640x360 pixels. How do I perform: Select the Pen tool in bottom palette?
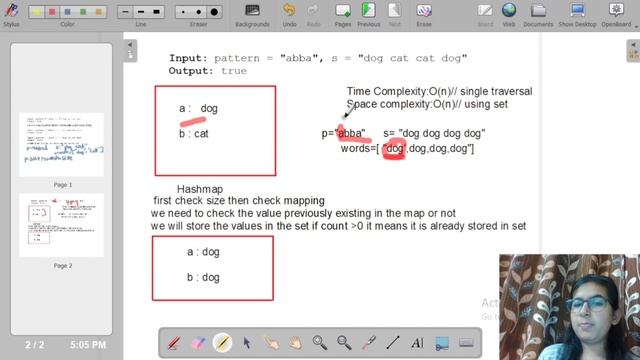coord(174,343)
